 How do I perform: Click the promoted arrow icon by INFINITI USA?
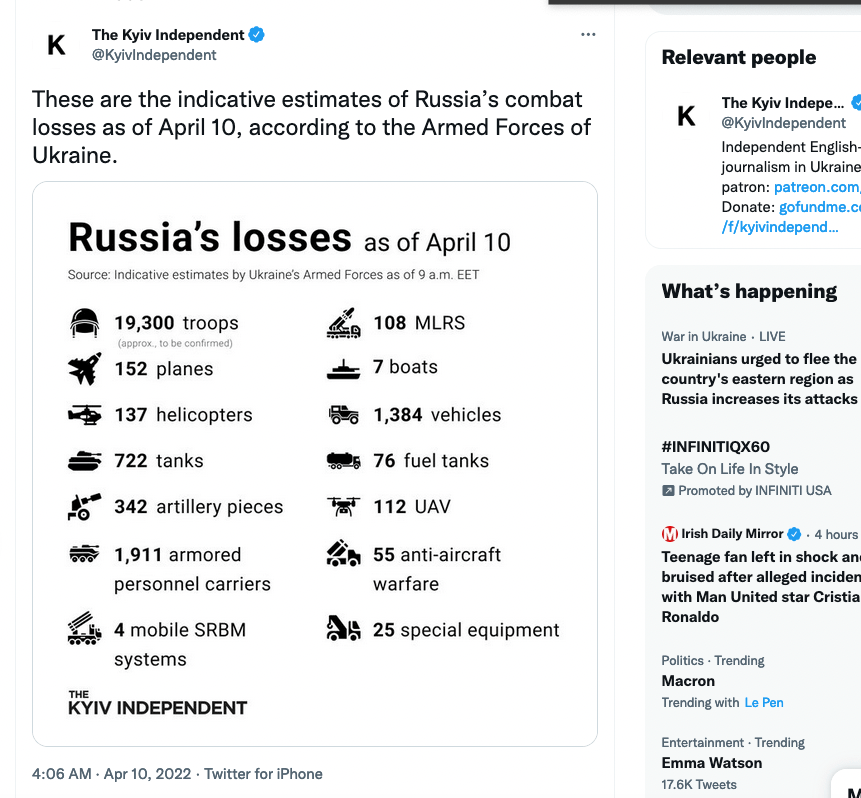[x=668, y=491]
